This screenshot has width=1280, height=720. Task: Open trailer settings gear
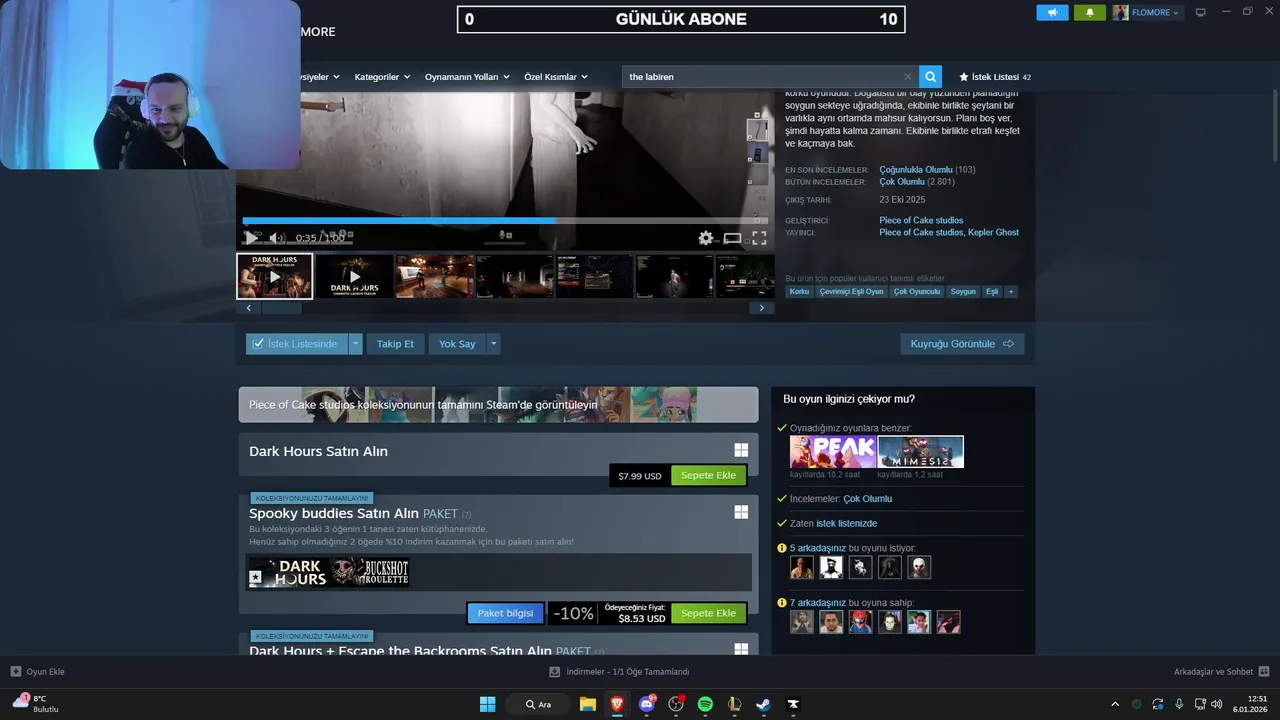coord(706,238)
